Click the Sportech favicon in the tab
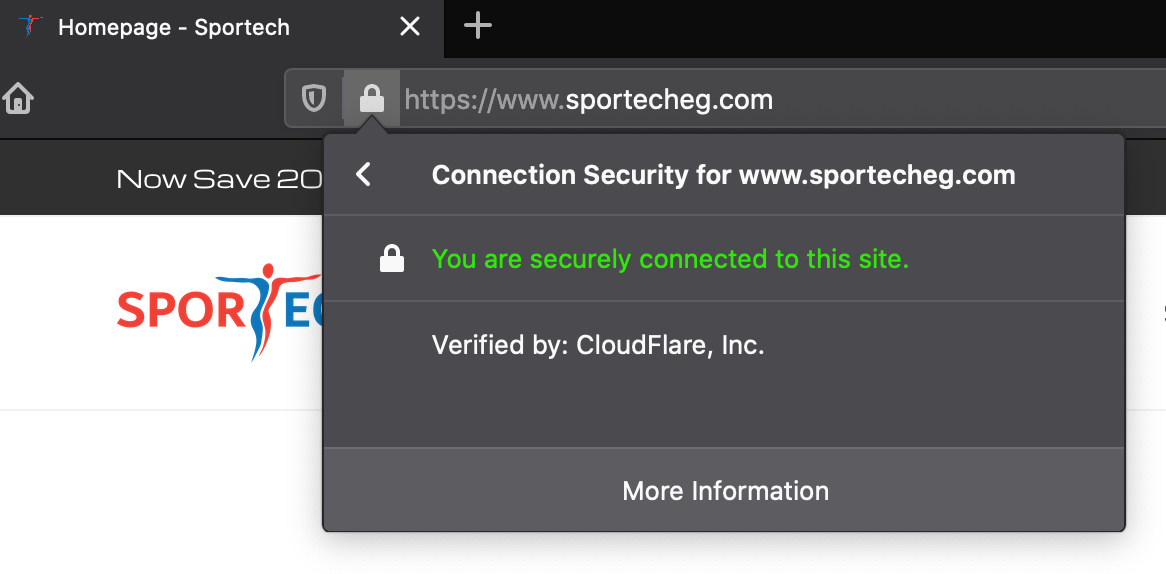The height and width of the screenshot is (574, 1166). (x=30, y=27)
